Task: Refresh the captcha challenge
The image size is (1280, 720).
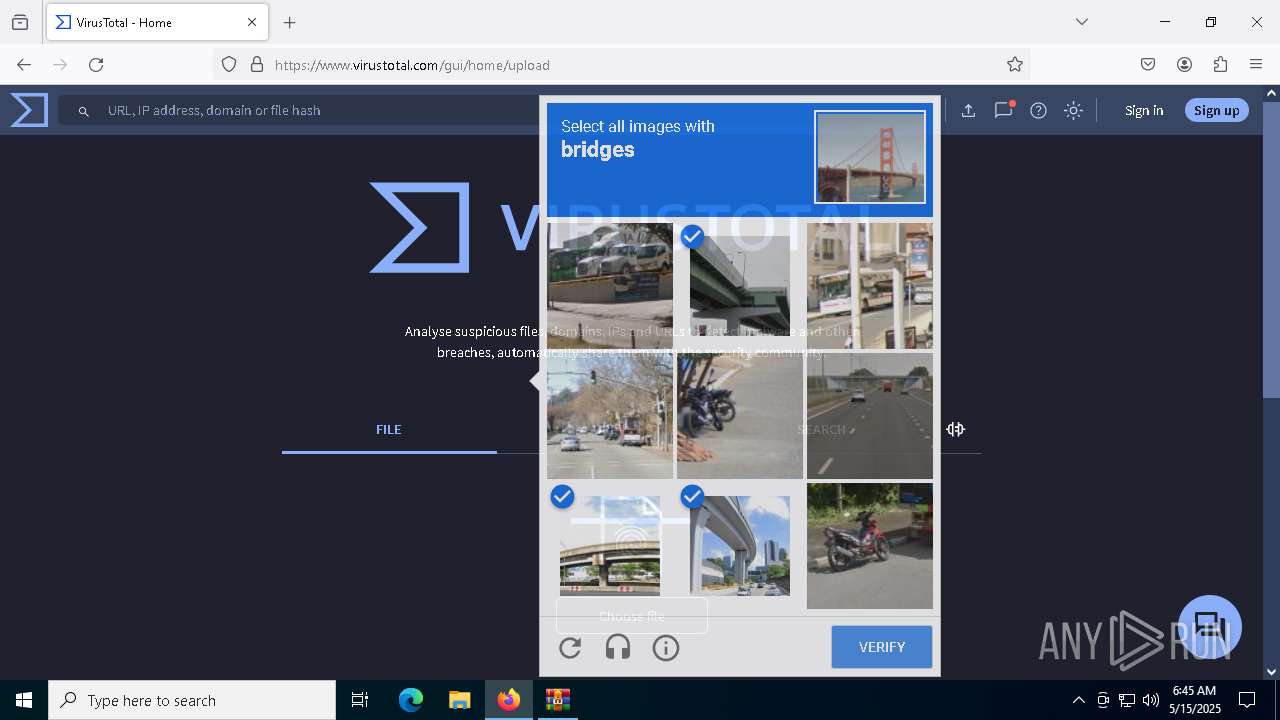Action: coord(570,648)
